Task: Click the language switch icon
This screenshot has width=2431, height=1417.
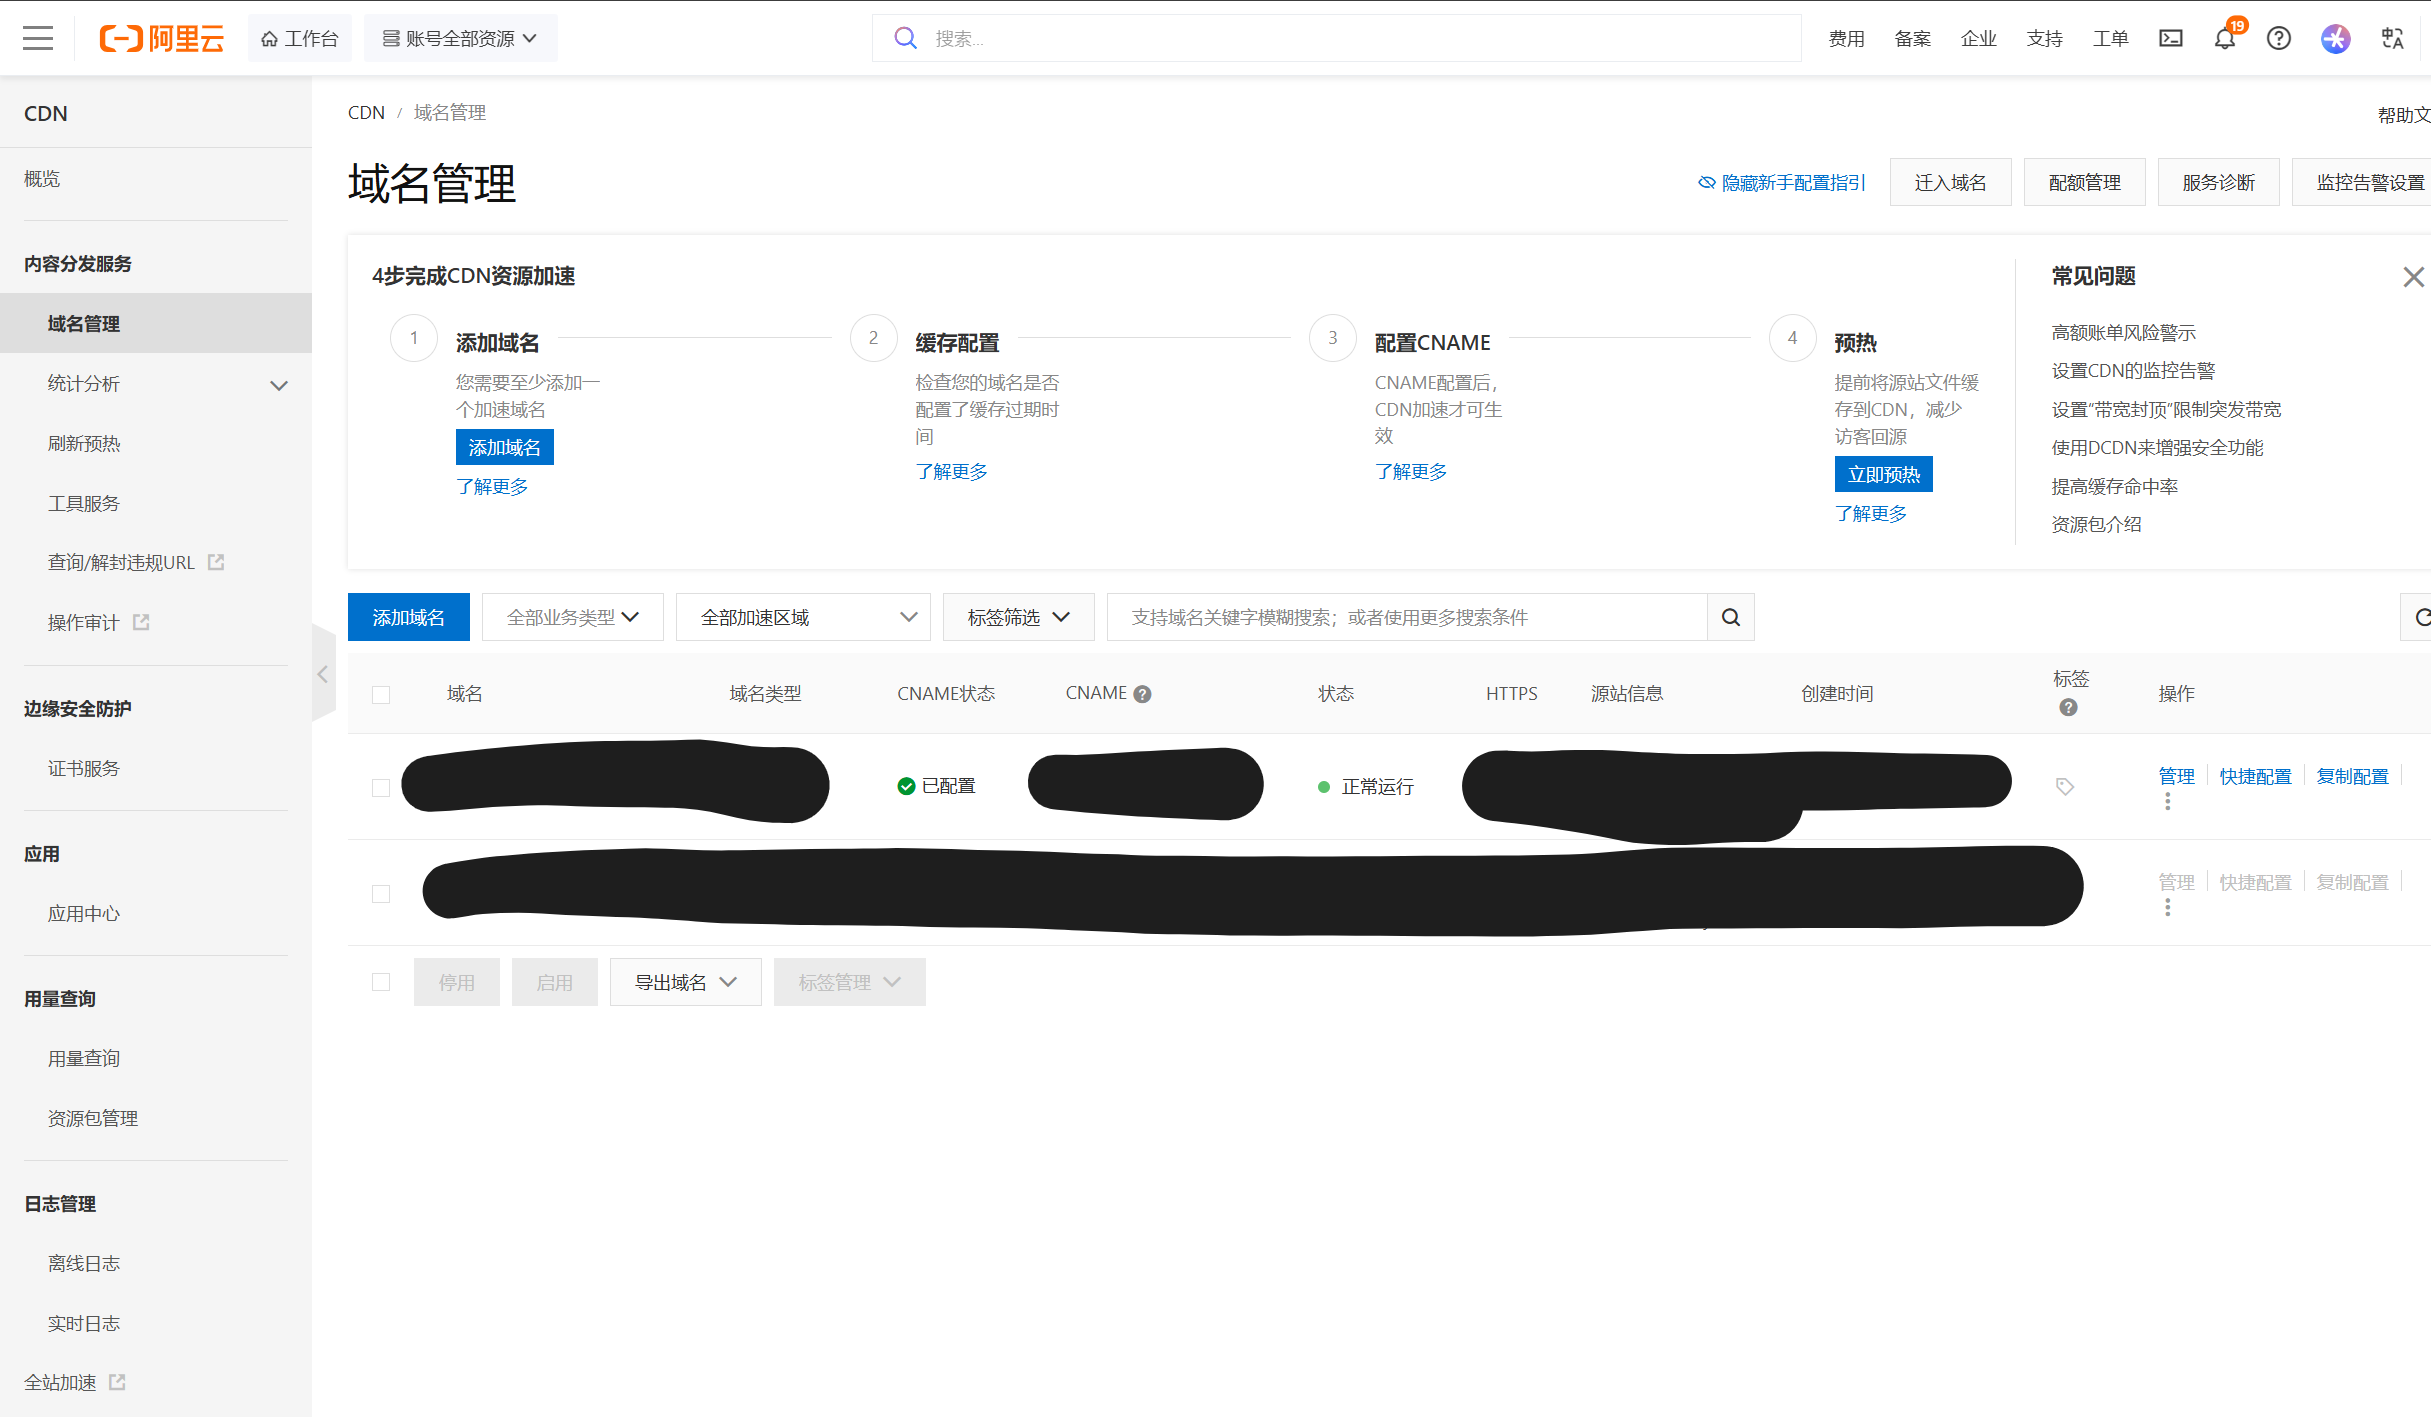Action: (2392, 39)
